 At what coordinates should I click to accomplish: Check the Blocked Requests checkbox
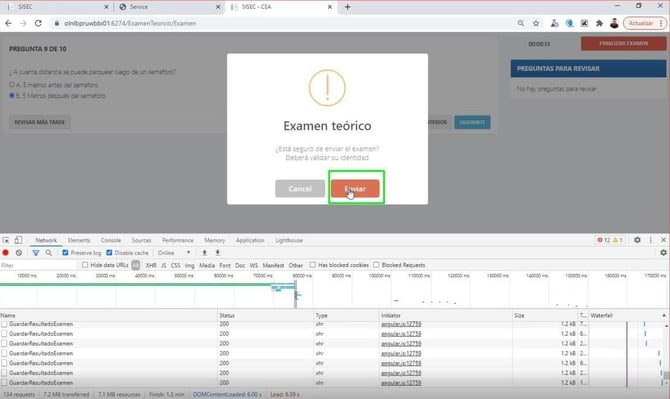click(x=376, y=265)
